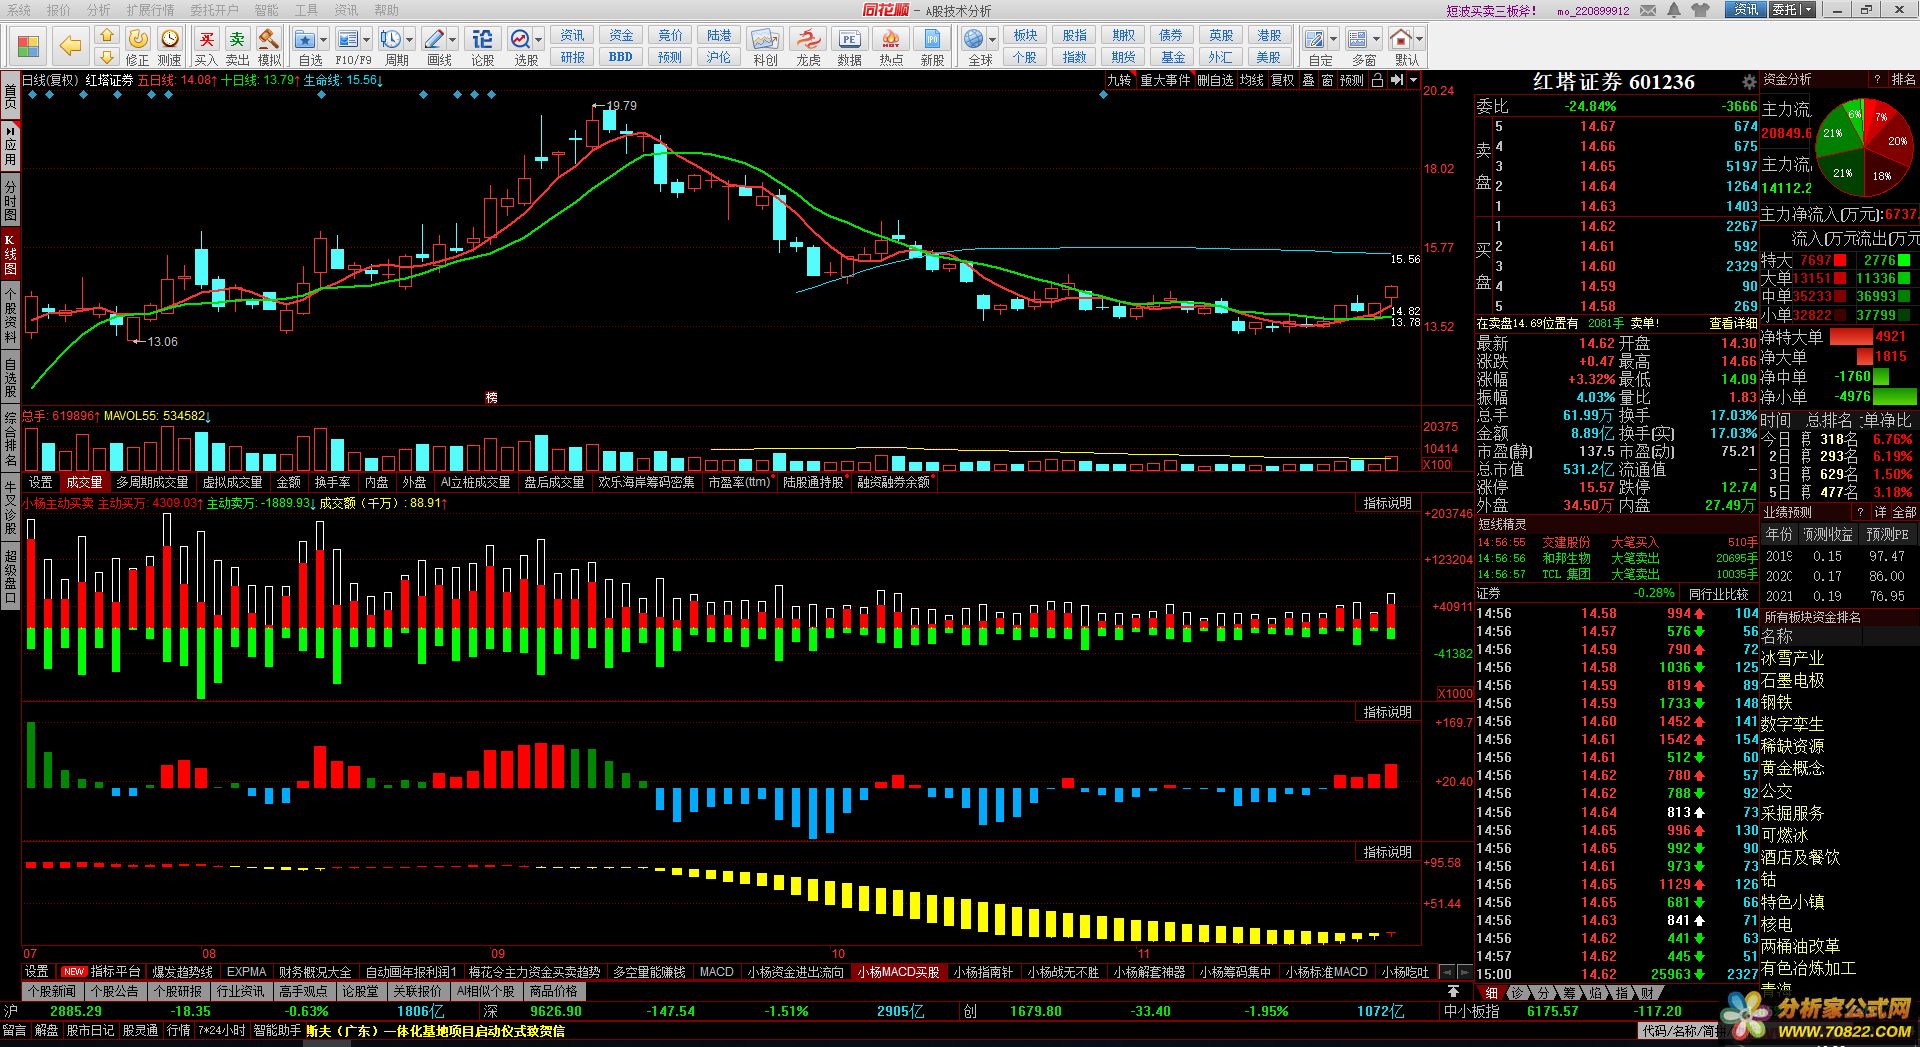The width and height of the screenshot is (1920, 1047).
Task: Open the 扩展行情 menu
Action: [x=150, y=10]
